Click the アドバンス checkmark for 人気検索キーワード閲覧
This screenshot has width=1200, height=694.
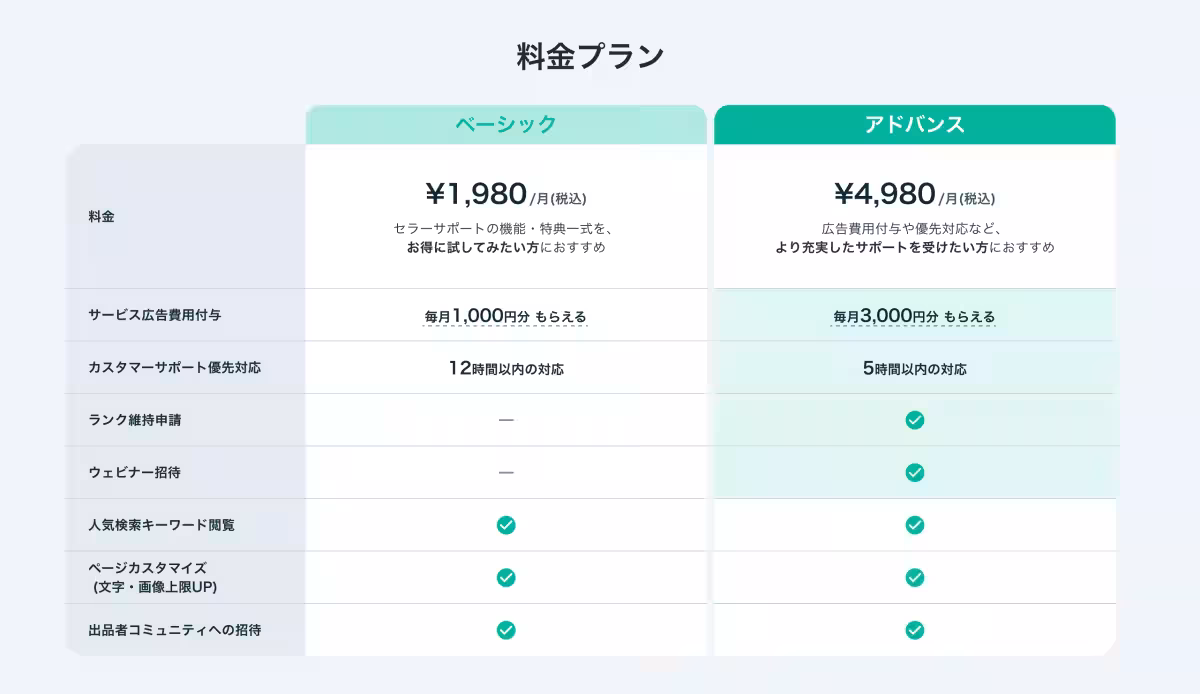click(914, 525)
